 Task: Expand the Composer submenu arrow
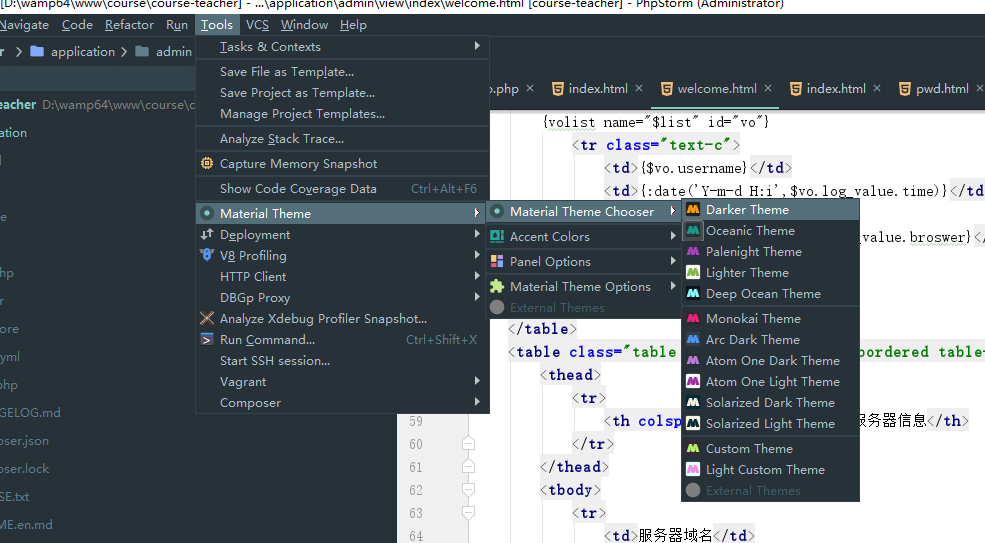477,402
